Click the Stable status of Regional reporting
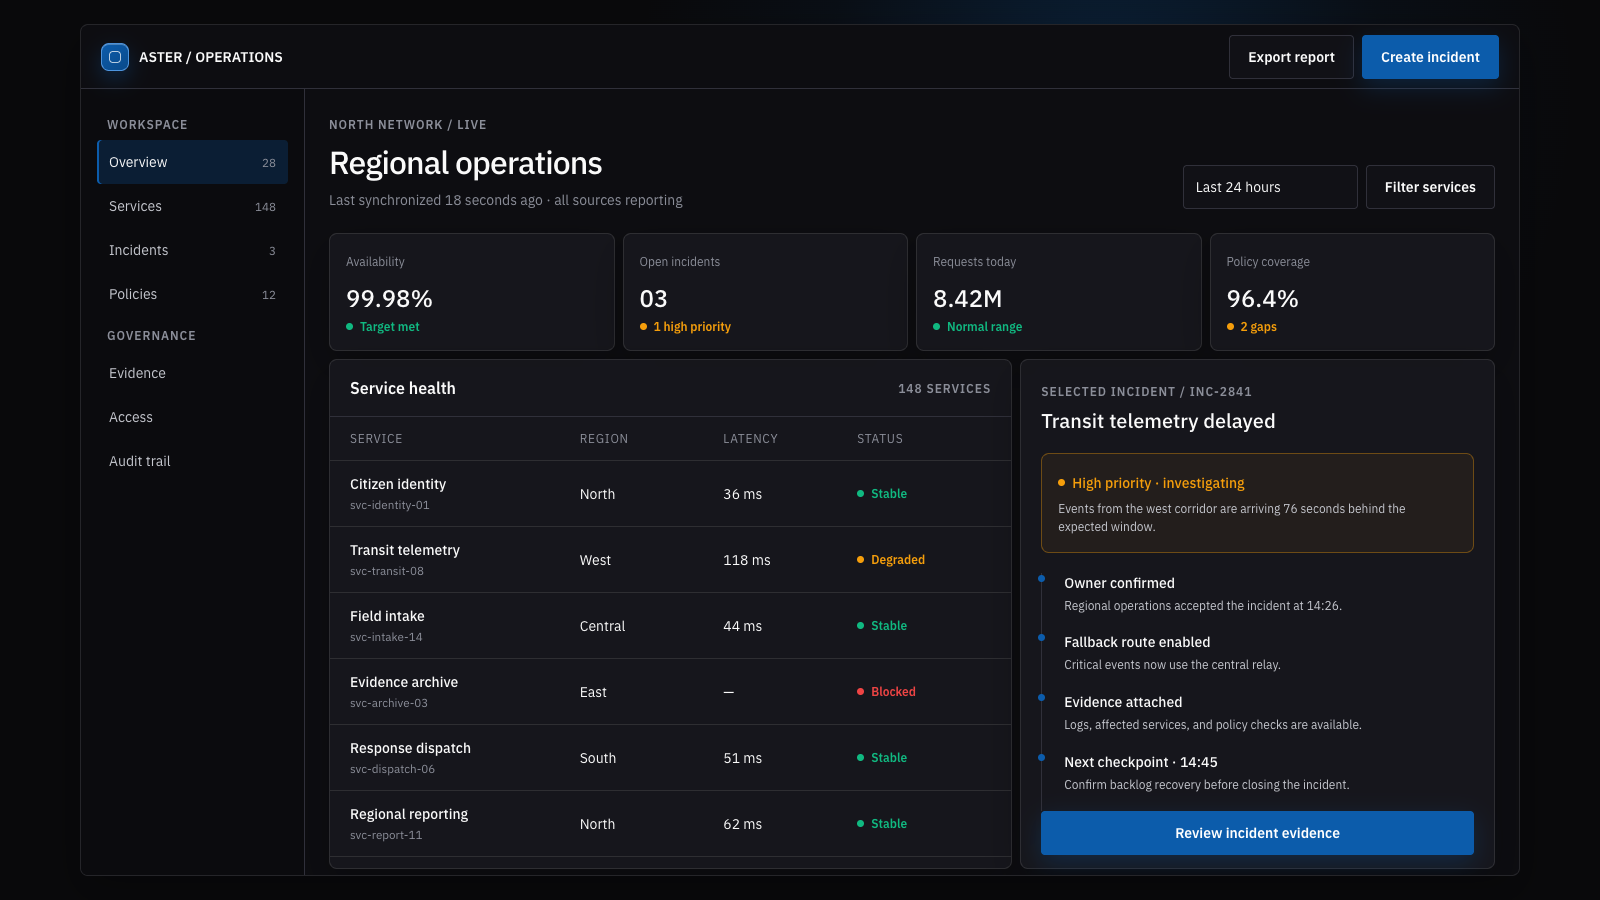 (x=882, y=824)
